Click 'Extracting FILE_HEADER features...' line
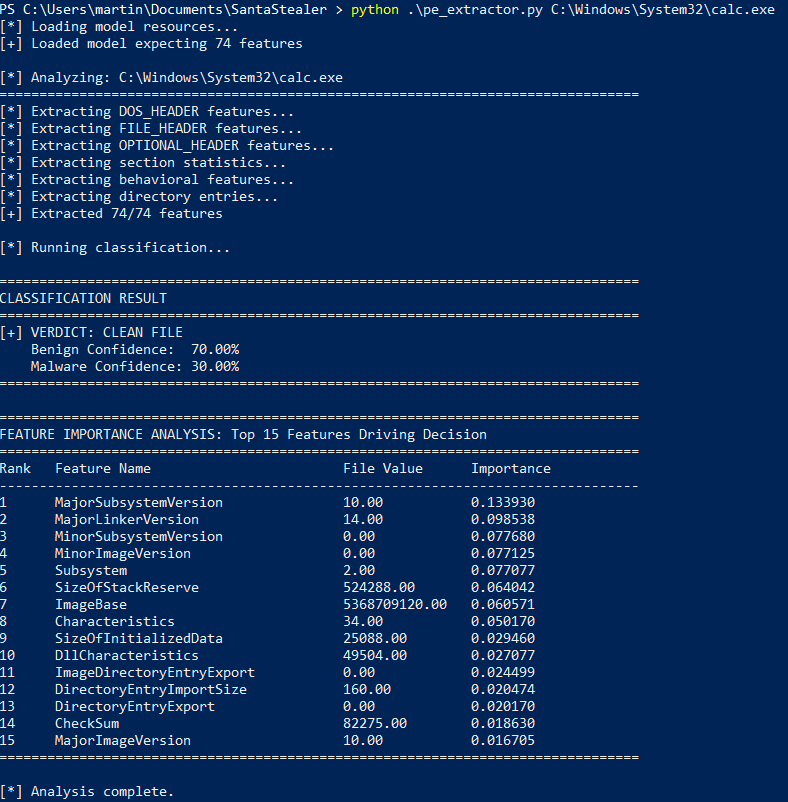The image size is (788, 802). pyautogui.click(x=167, y=128)
